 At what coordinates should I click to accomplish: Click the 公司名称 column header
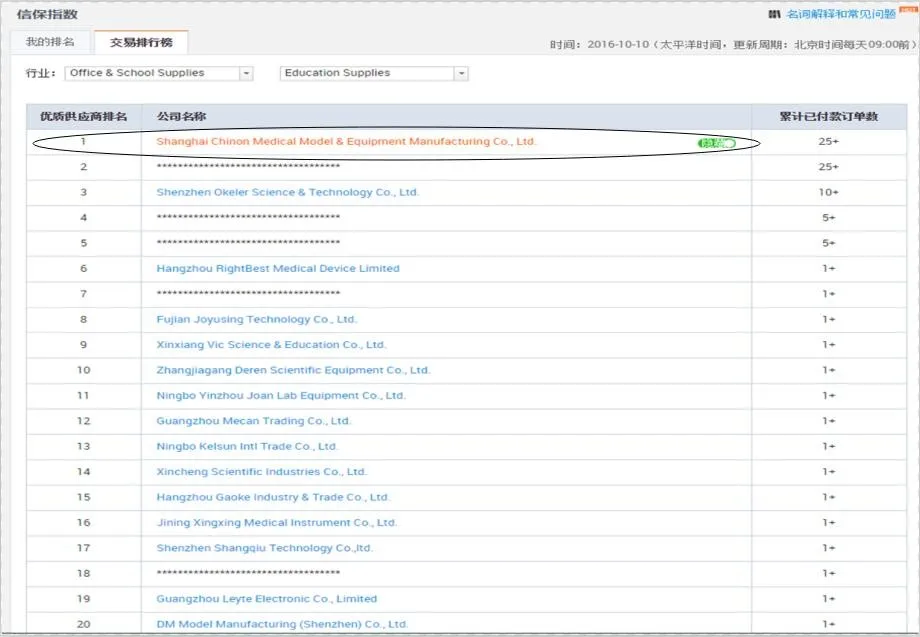click(181, 117)
